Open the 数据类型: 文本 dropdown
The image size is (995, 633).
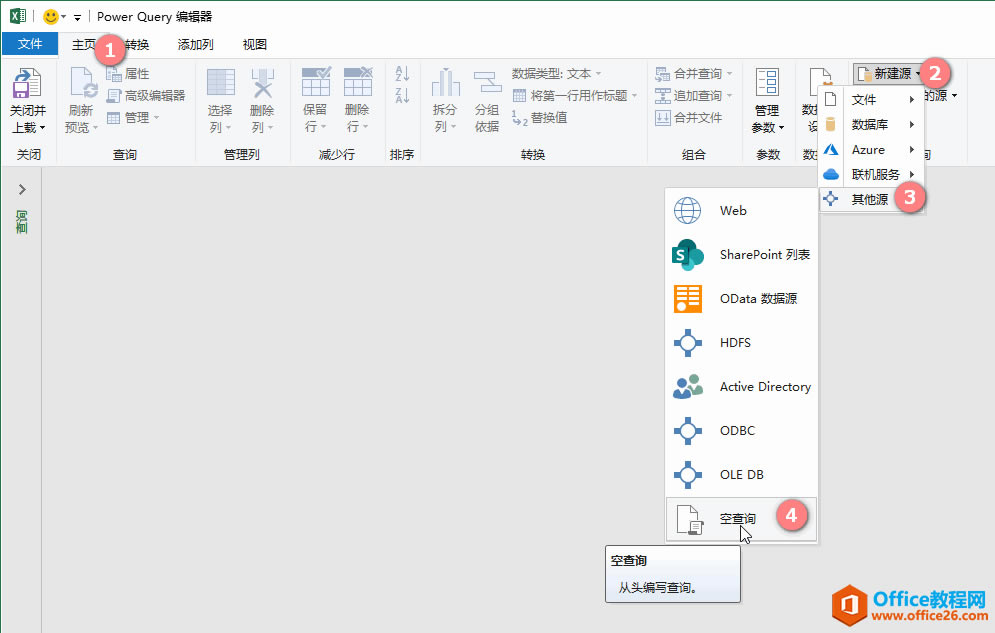557,74
